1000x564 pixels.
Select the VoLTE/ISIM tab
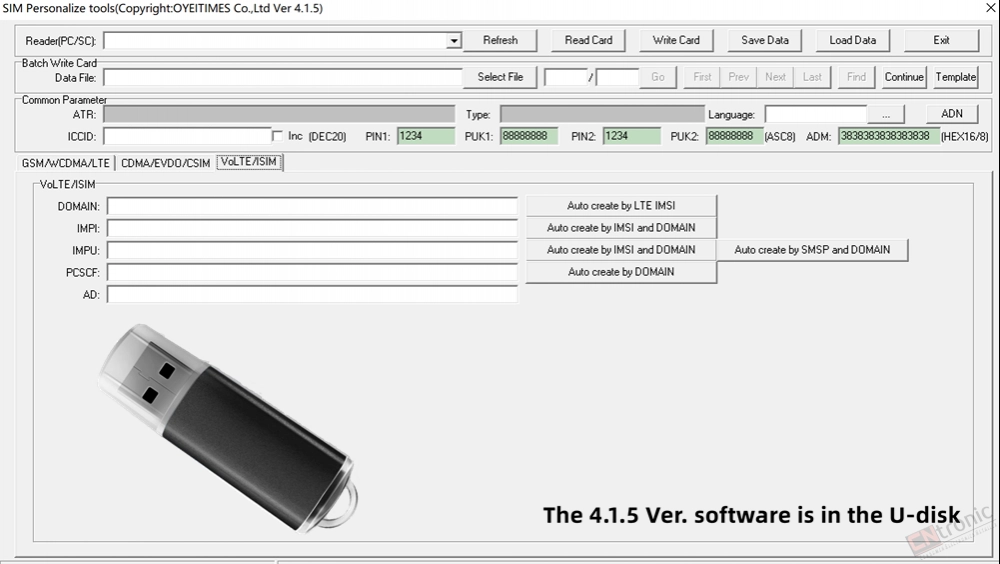pos(249,162)
